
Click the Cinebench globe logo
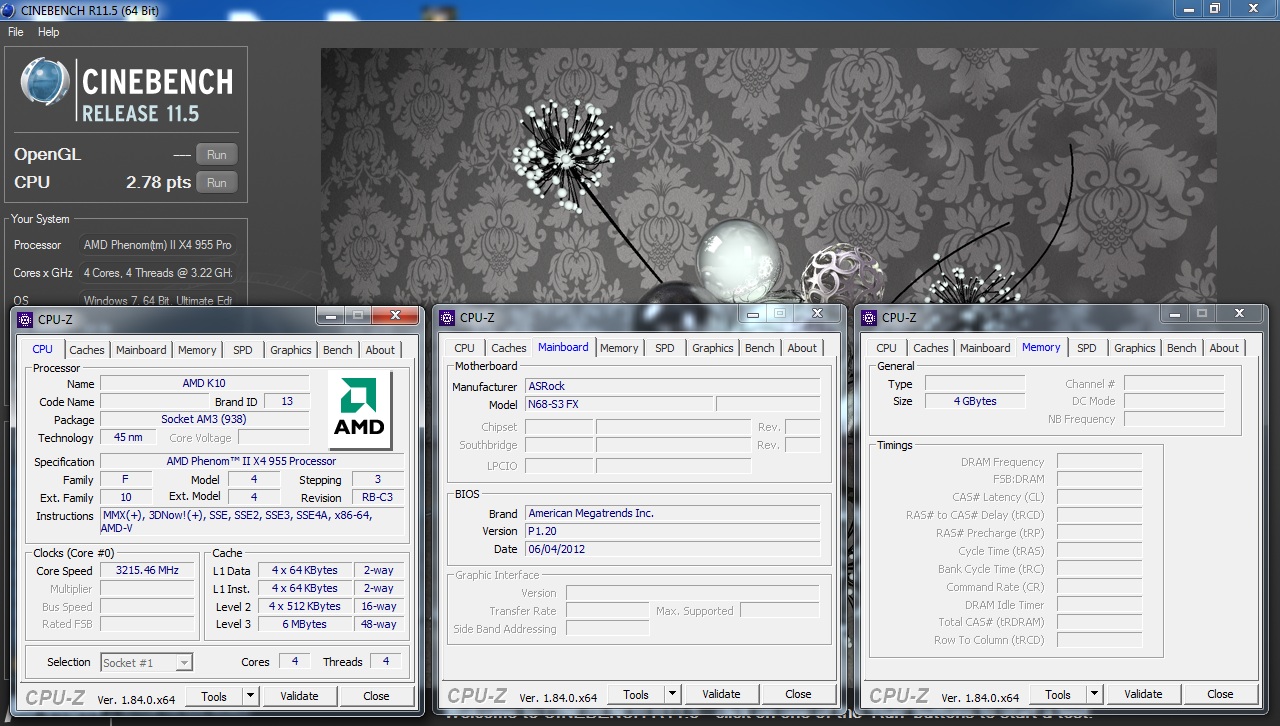pos(45,82)
